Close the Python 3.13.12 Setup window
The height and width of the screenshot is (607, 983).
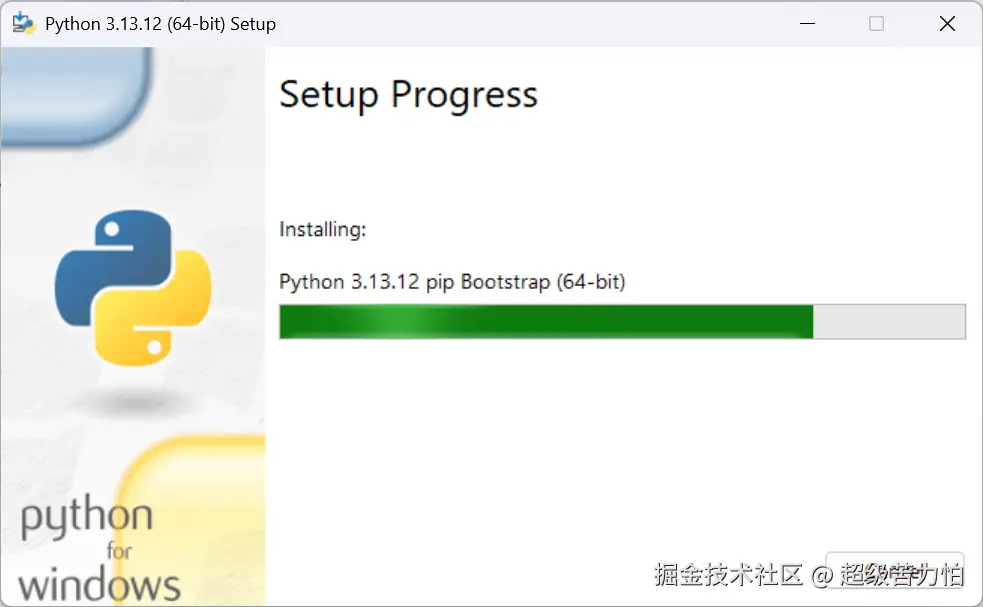click(947, 24)
